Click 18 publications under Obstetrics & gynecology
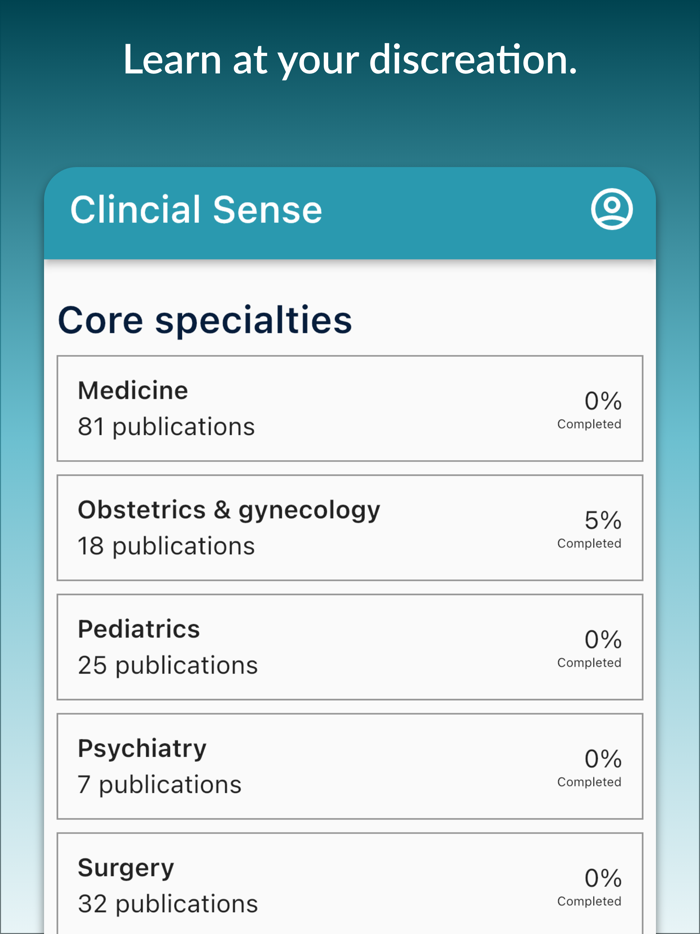The width and height of the screenshot is (700, 934). point(166,546)
